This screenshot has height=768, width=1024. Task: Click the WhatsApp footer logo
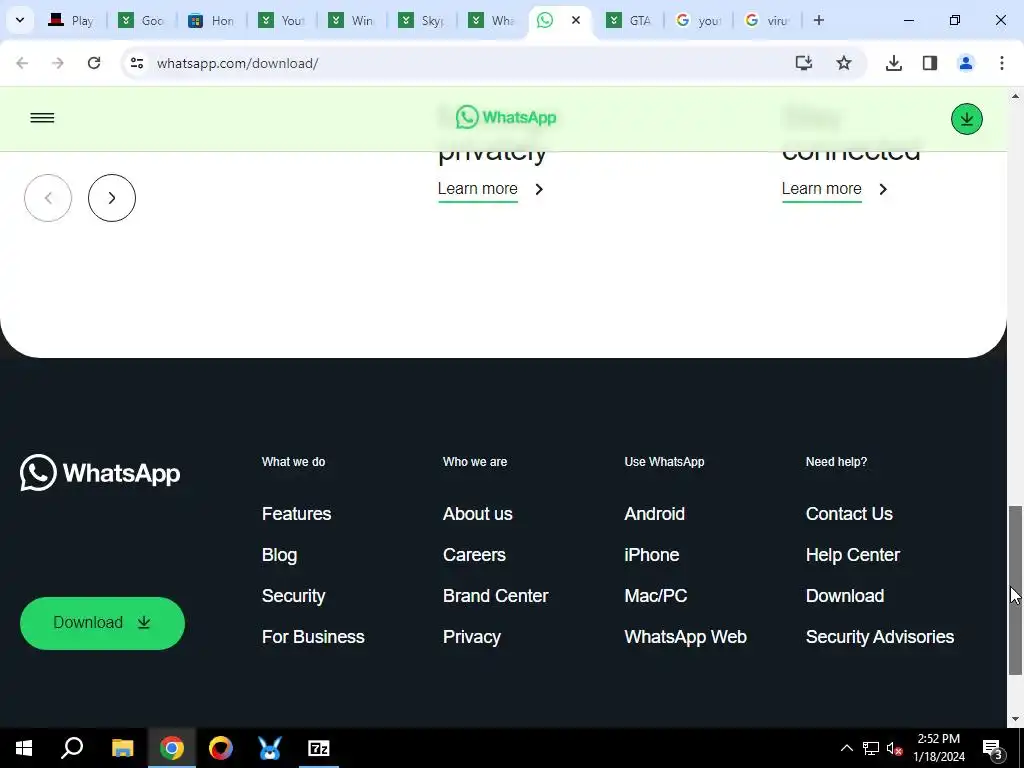pyautogui.click(x=100, y=472)
